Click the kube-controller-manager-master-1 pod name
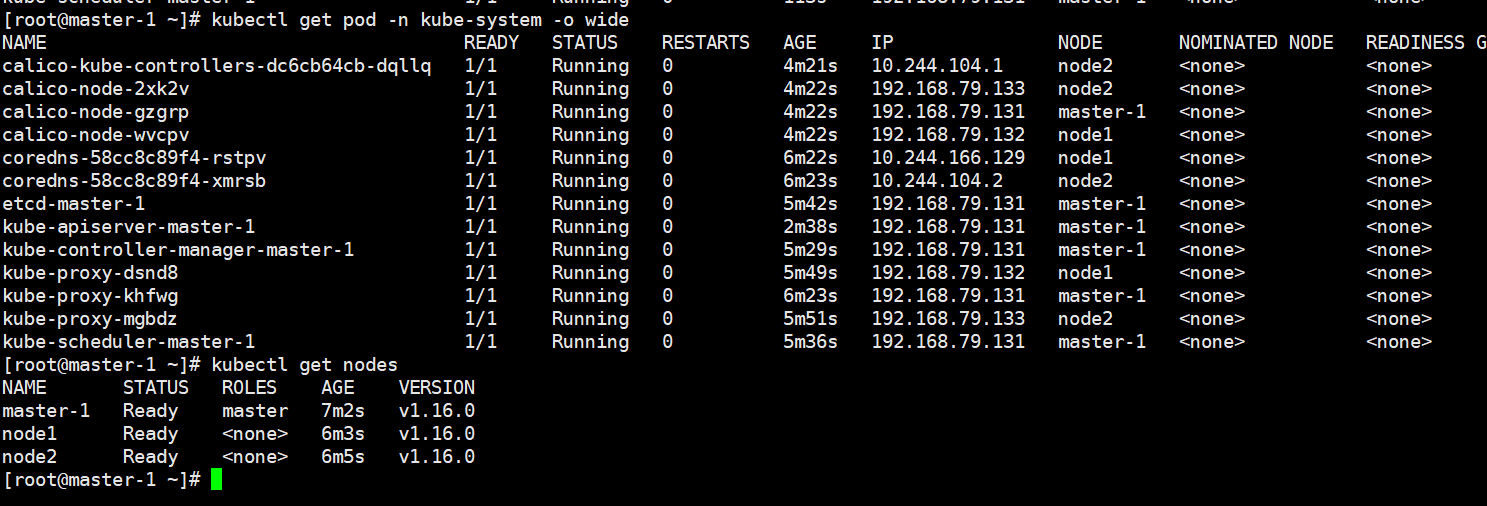The height and width of the screenshot is (506, 1487). pos(178,250)
